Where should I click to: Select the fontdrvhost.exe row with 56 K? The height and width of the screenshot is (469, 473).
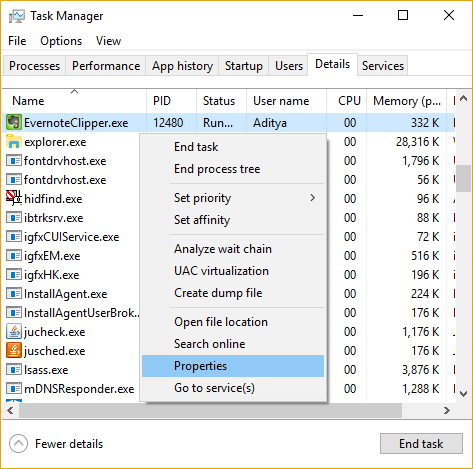(229, 180)
